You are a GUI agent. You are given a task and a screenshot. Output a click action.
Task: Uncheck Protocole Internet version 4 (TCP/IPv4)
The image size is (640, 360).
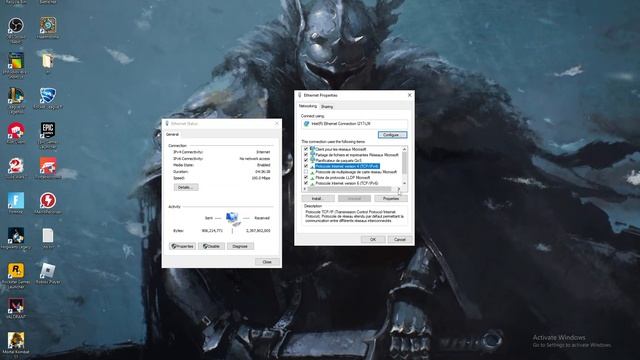coord(306,166)
